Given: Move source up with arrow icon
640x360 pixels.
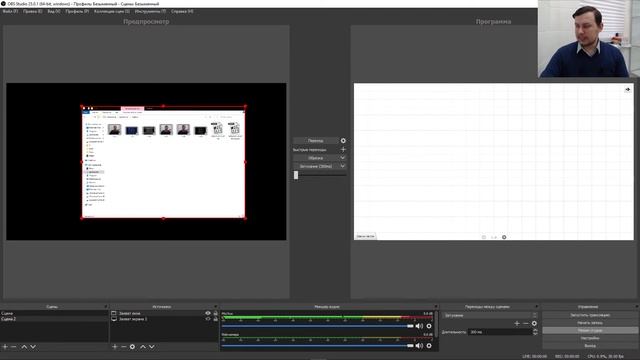Looking at the screenshot, I should (143, 347).
